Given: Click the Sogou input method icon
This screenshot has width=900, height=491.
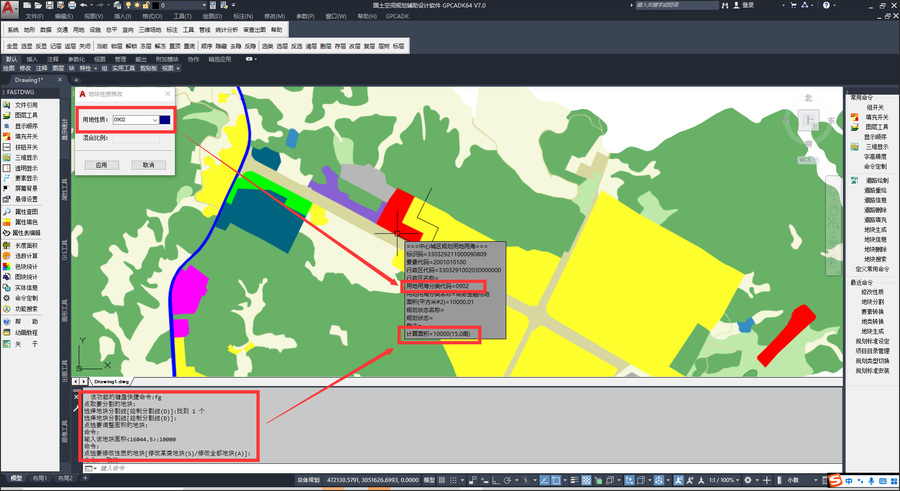Looking at the screenshot, I should 835,480.
